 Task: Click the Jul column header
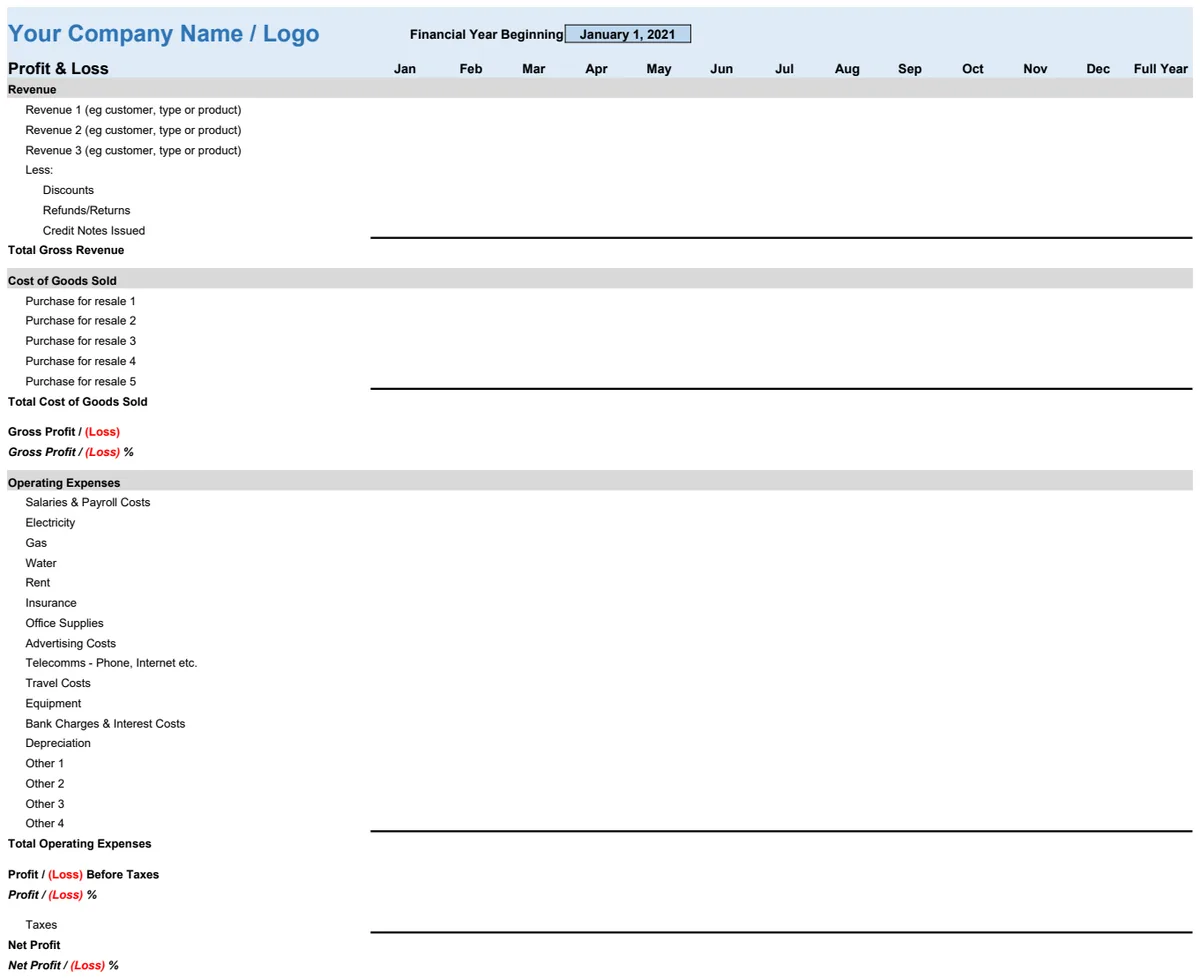(x=785, y=69)
